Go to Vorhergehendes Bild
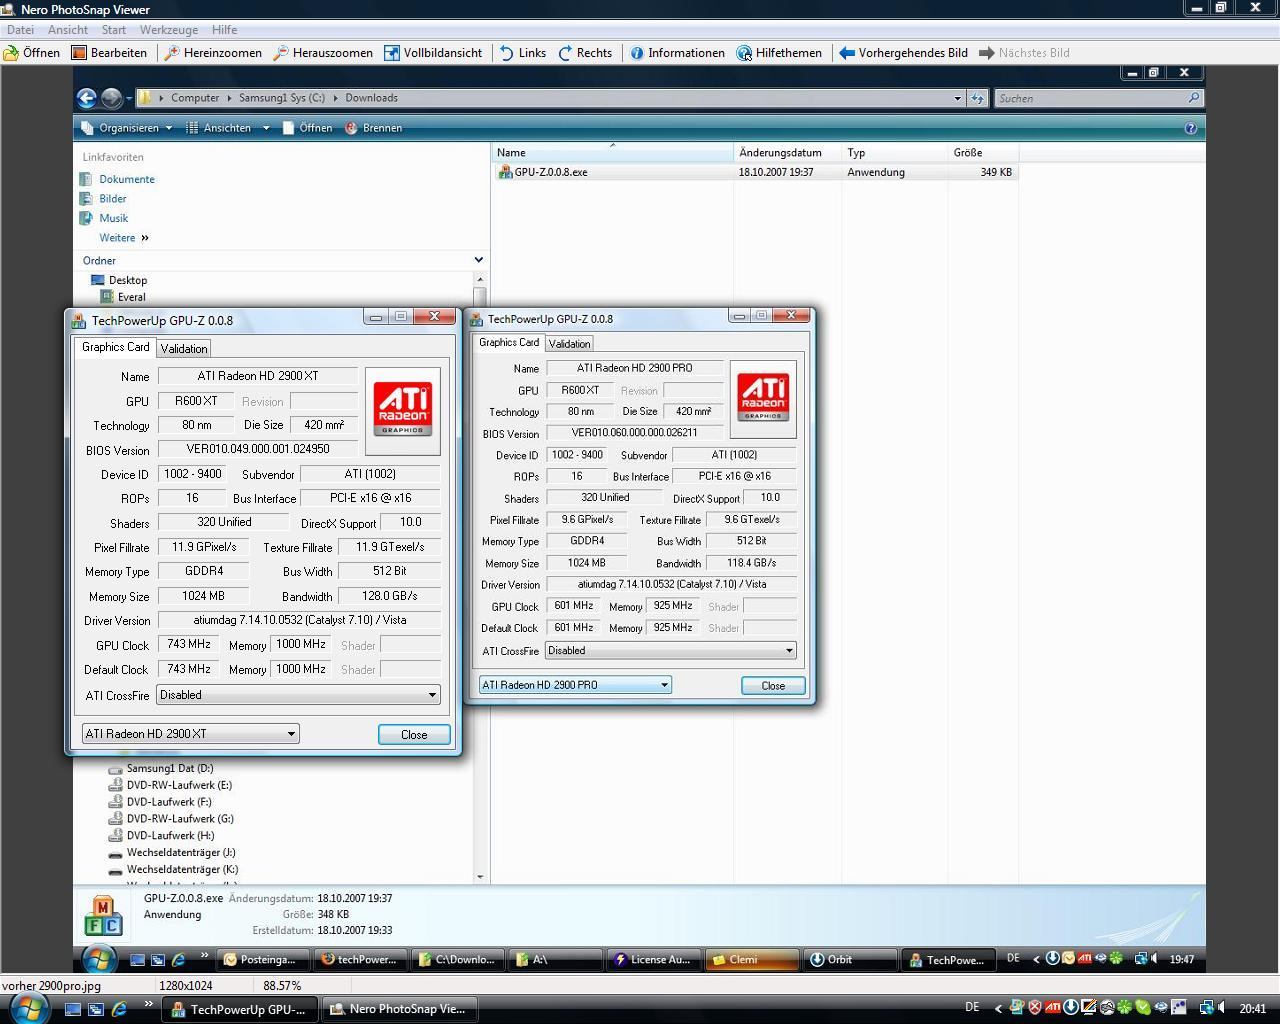Viewport: 1280px width, 1024px height. coord(903,53)
